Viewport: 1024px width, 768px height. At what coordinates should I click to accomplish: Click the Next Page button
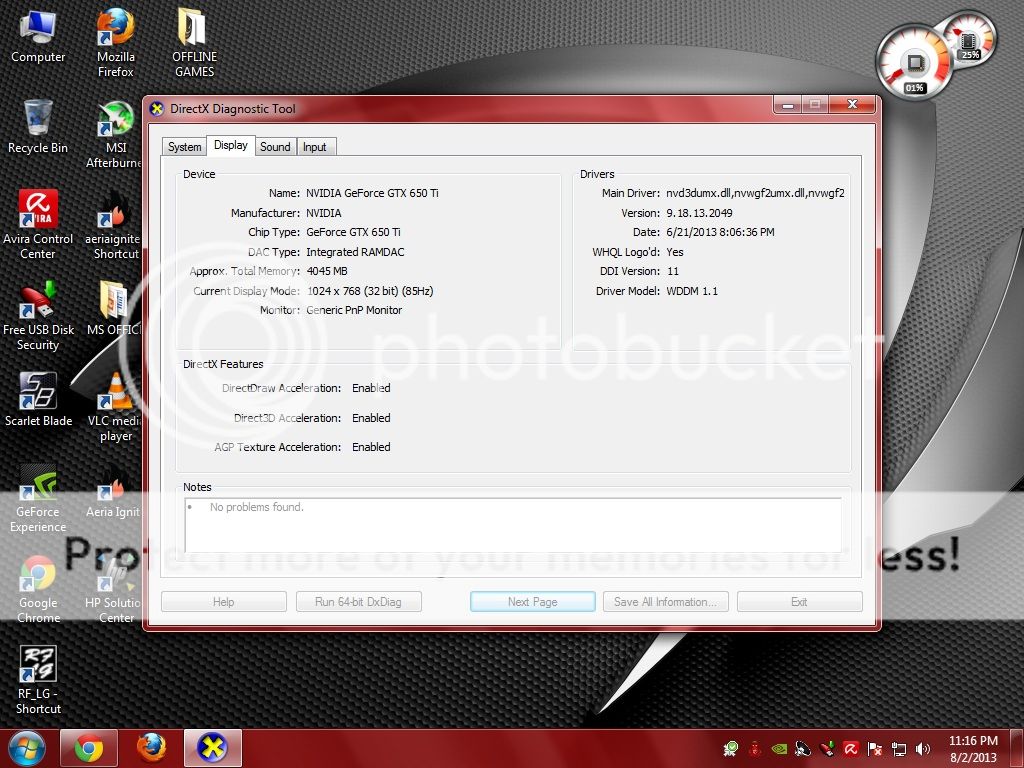(x=533, y=601)
